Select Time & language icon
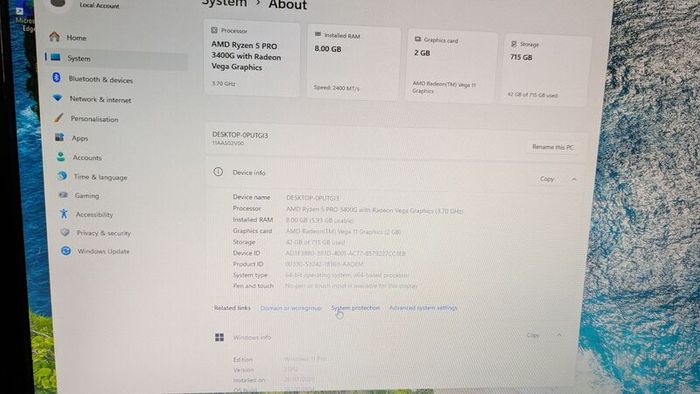The height and width of the screenshot is (394, 700). pyautogui.click(x=62, y=176)
